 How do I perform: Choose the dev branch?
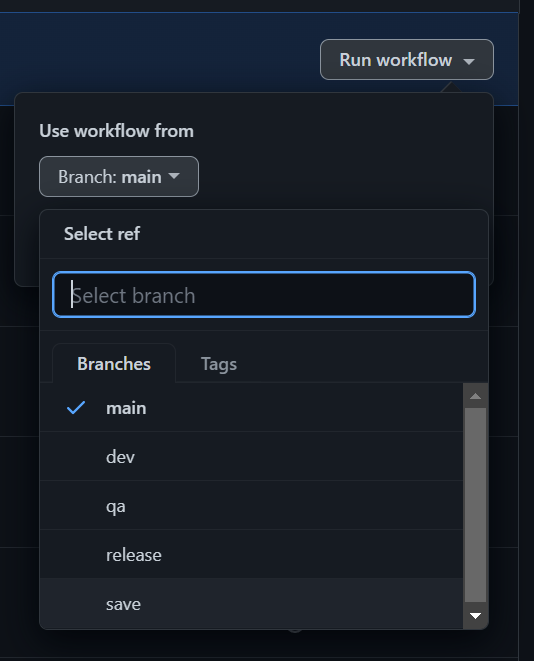click(x=252, y=457)
